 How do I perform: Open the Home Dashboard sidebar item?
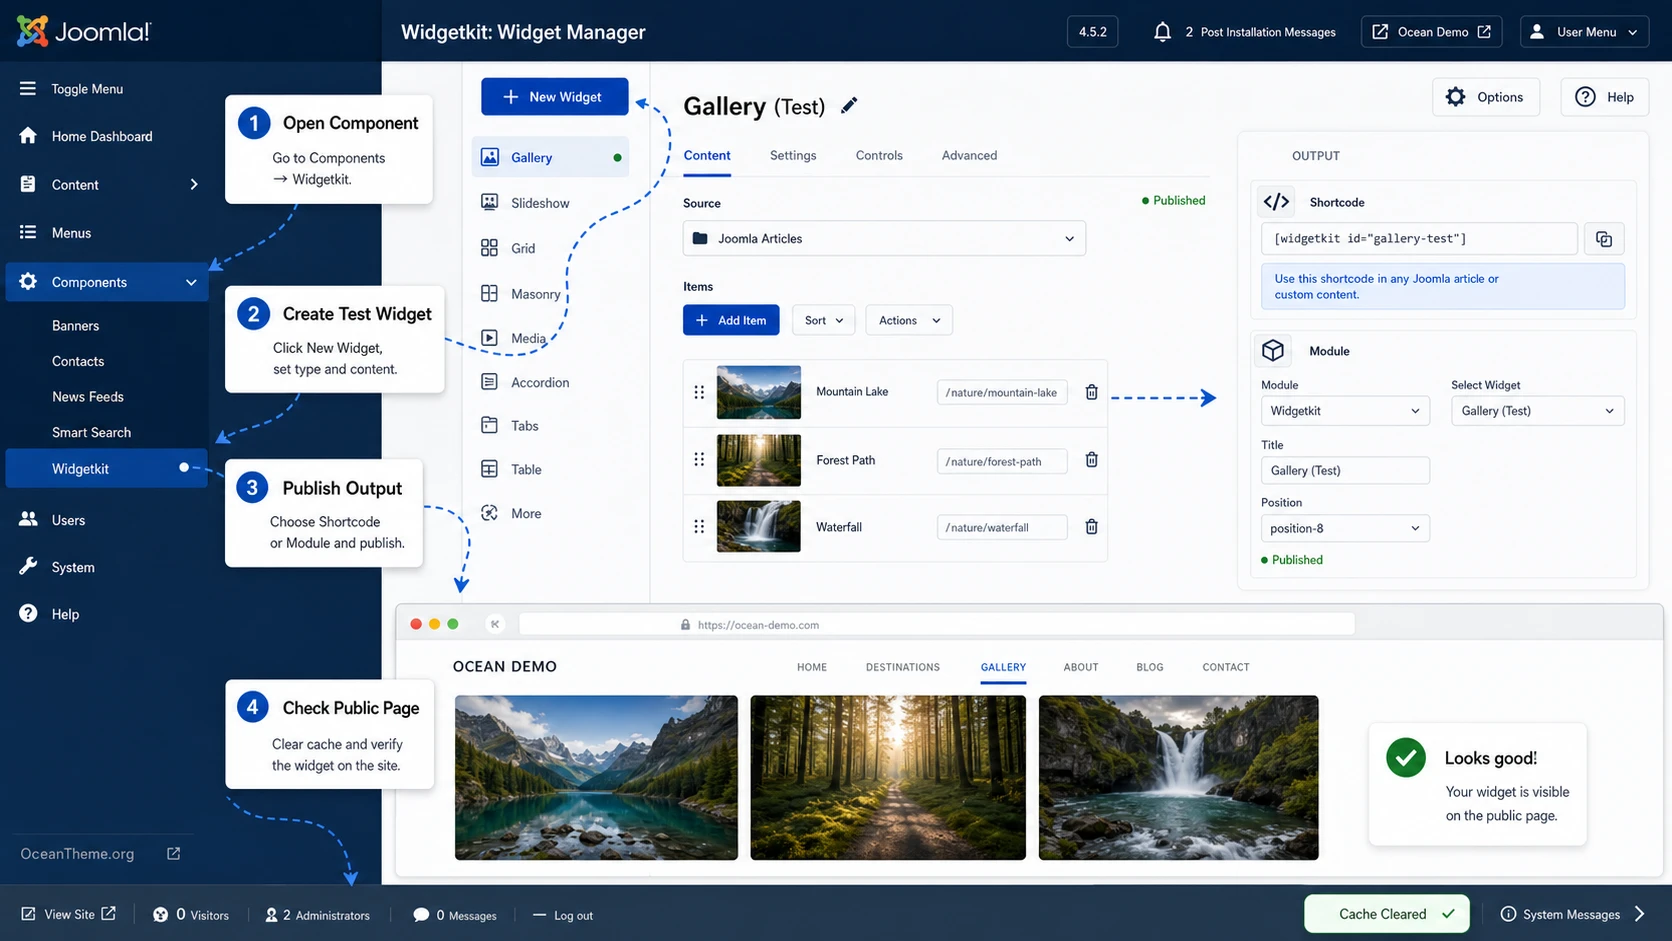102,136
